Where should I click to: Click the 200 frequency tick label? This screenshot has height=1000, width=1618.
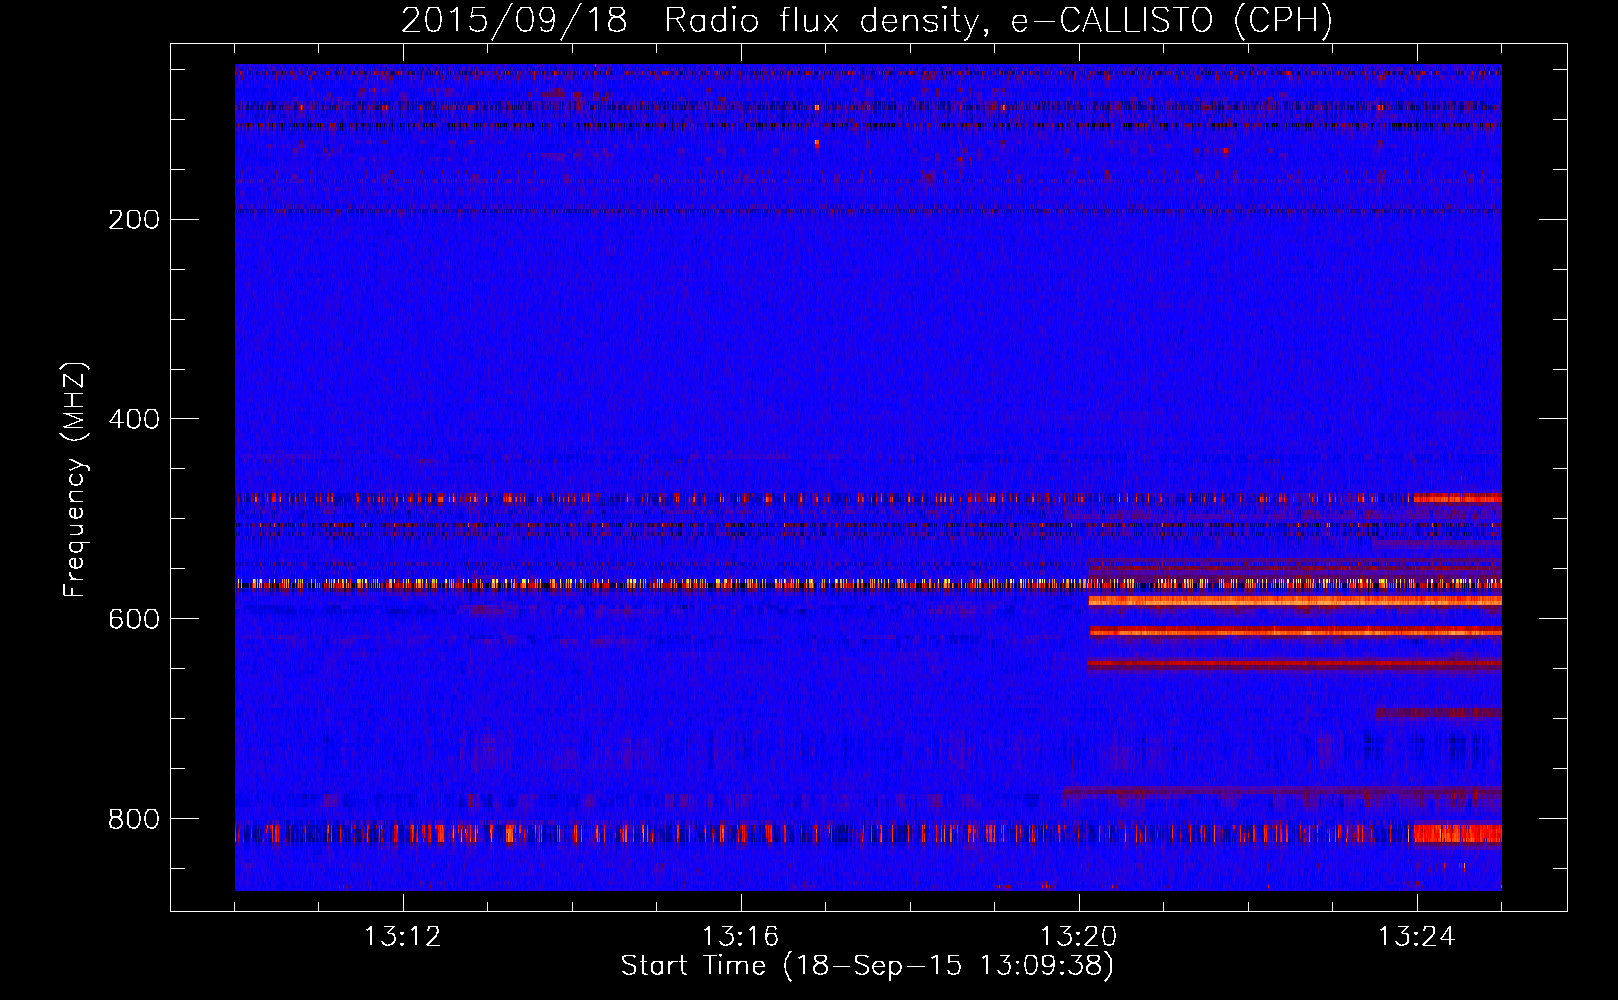tap(134, 220)
